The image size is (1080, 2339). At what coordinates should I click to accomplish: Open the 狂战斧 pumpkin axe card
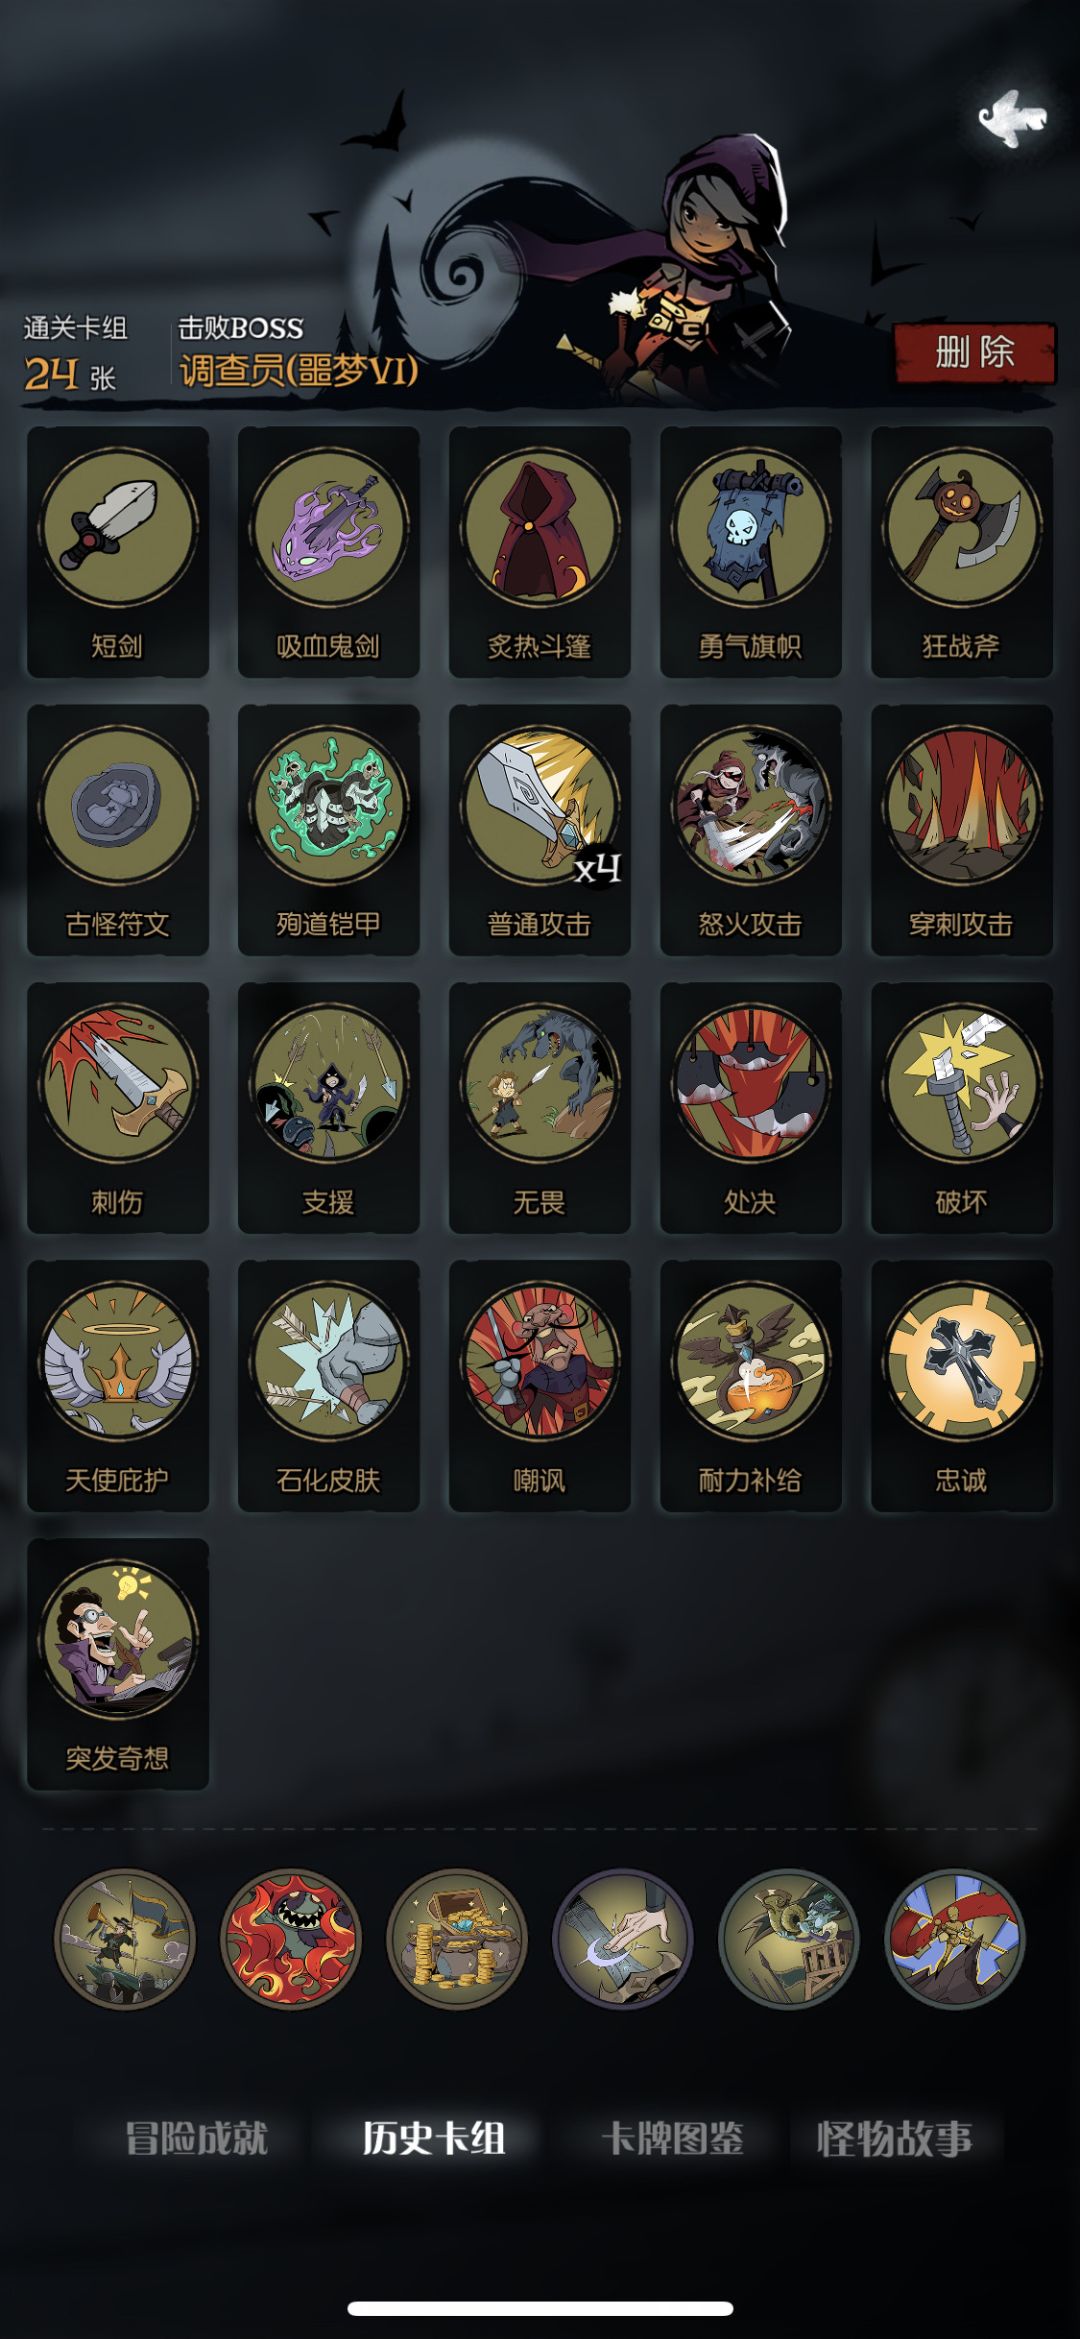(x=962, y=552)
